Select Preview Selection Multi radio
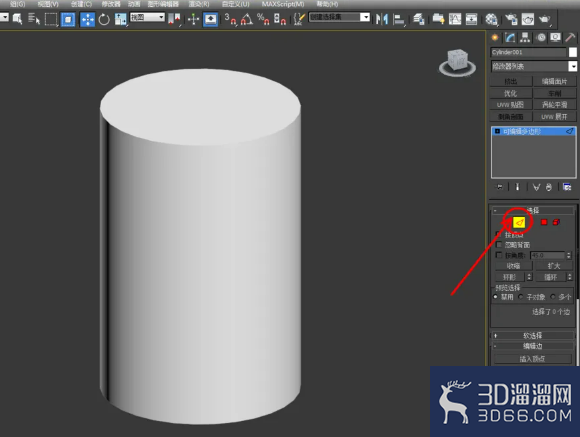This screenshot has width=580, height=437. pyautogui.click(x=553, y=297)
